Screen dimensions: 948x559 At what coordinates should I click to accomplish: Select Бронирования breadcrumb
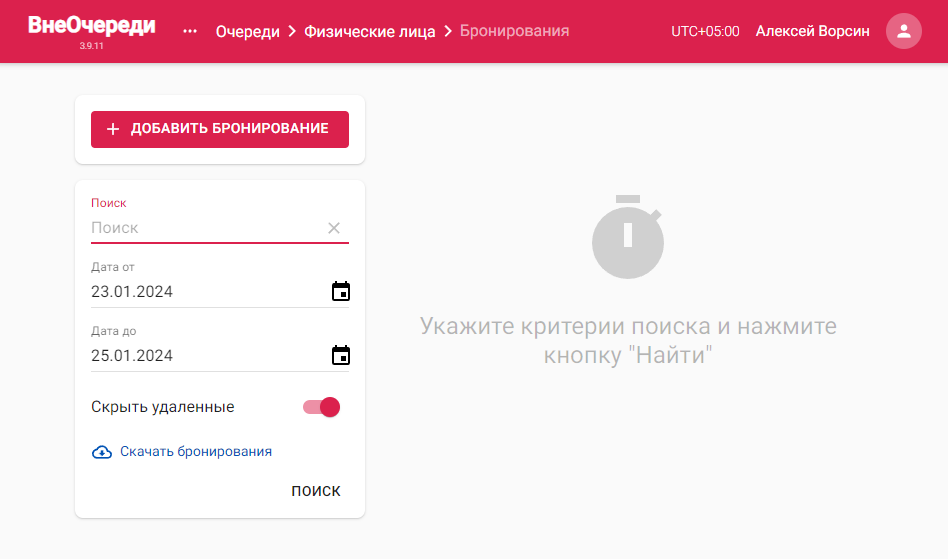(515, 31)
